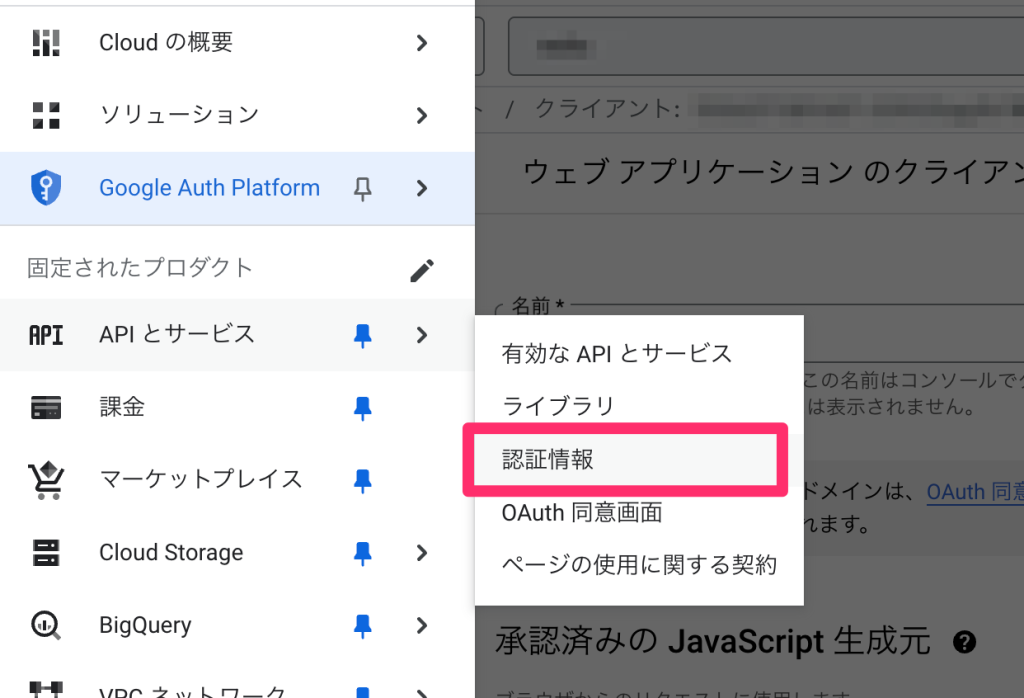1024x698 pixels.
Task: Unpin マーケットプレイス from pinned products
Action: [362, 481]
